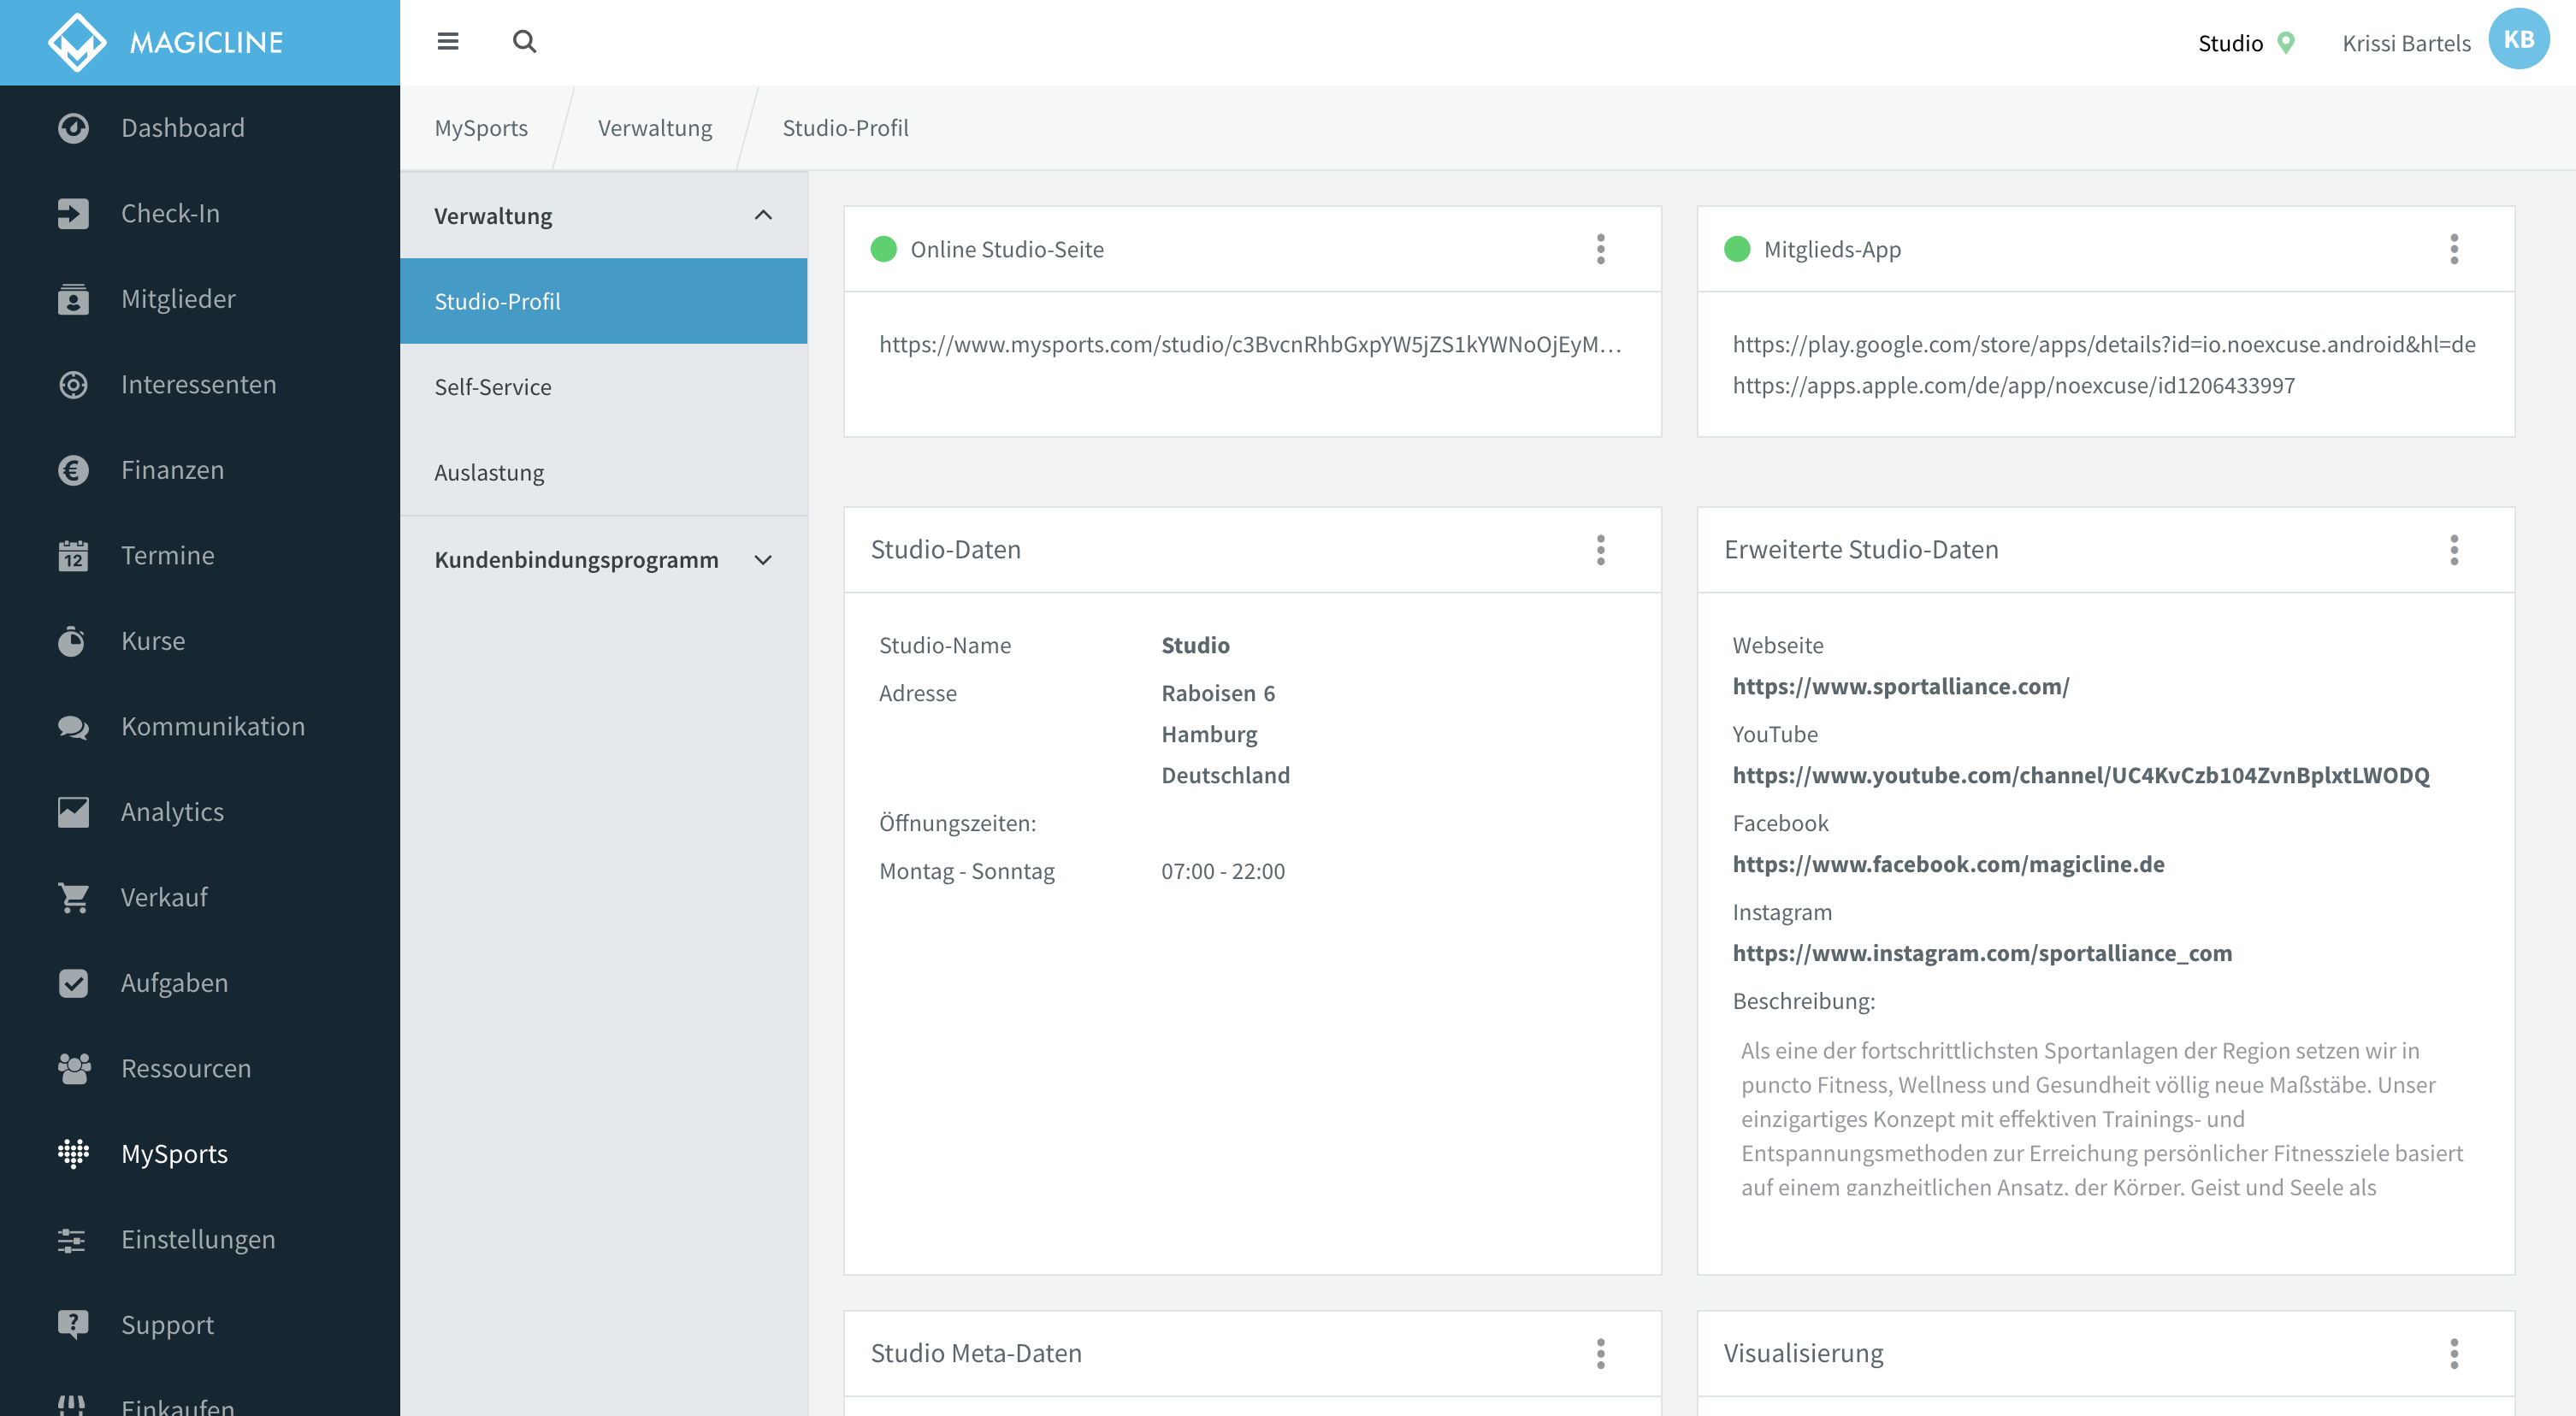2576x1416 pixels.
Task: Click the Kurse stopwatch icon
Action: pyautogui.click(x=71, y=641)
